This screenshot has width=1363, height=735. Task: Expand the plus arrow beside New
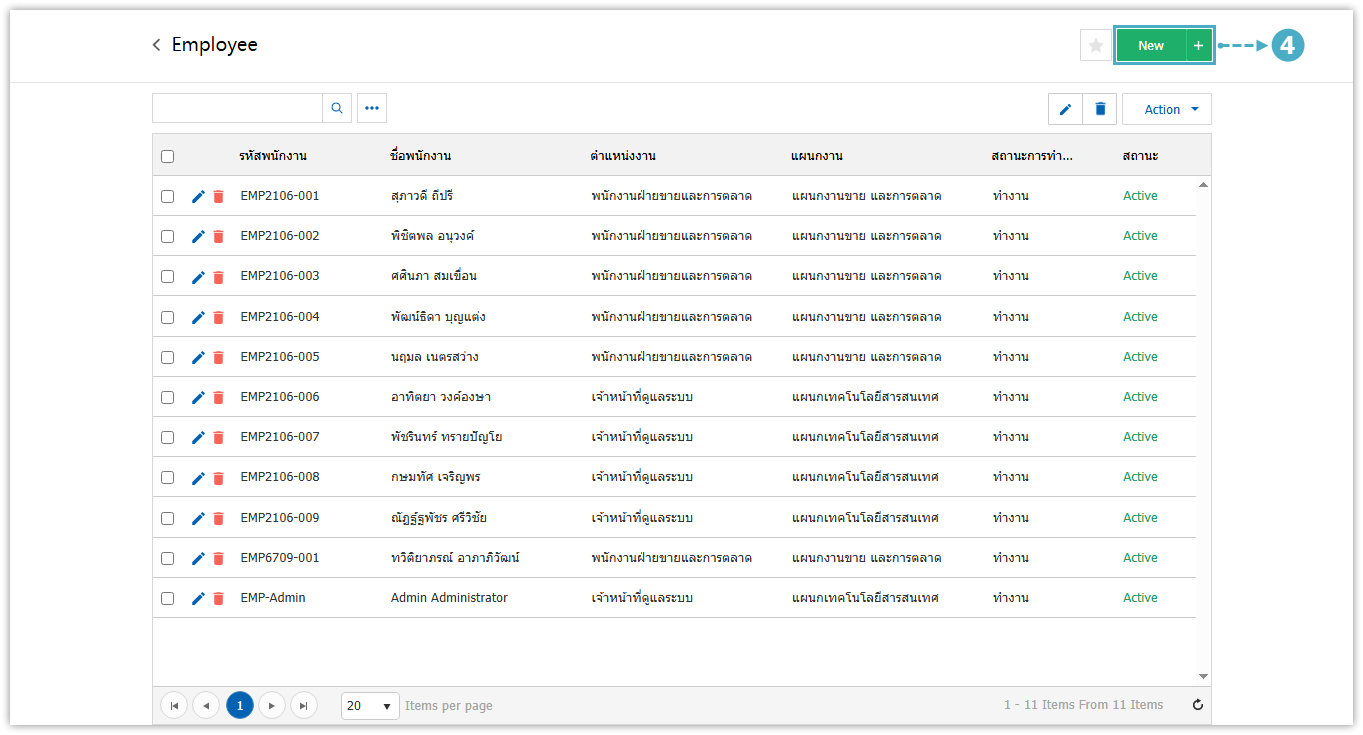coord(1198,46)
